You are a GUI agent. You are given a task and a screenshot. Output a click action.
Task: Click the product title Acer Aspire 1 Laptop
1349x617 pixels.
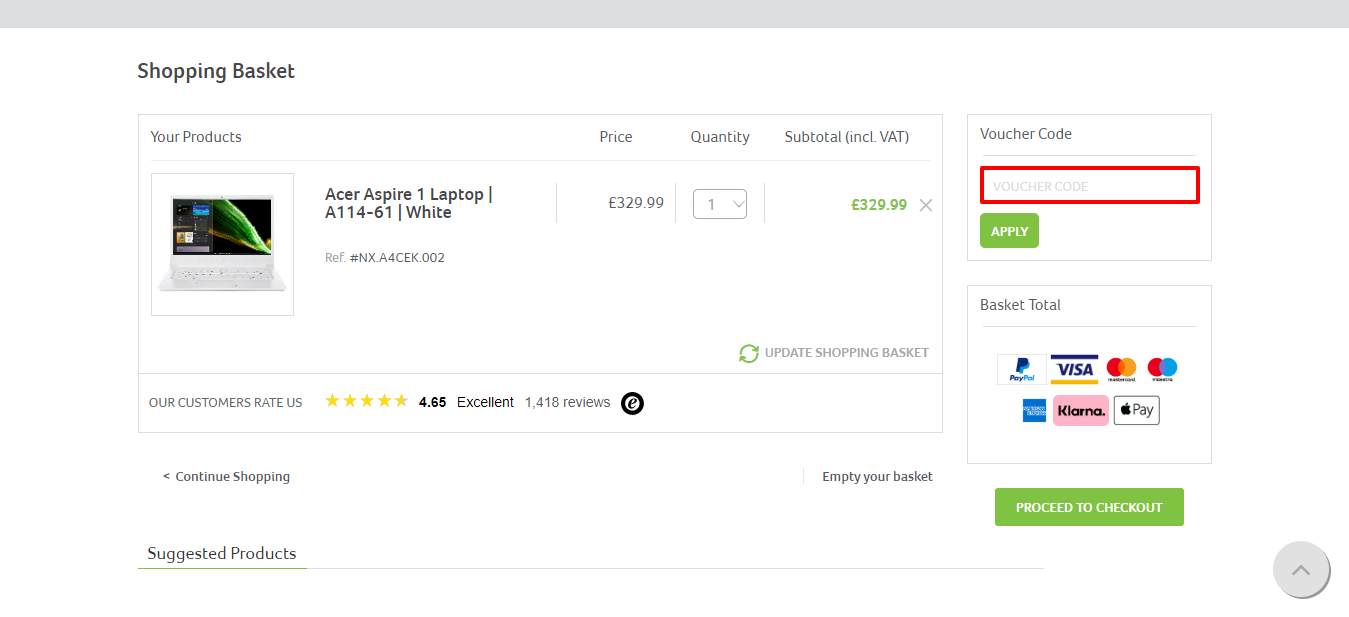(408, 204)
